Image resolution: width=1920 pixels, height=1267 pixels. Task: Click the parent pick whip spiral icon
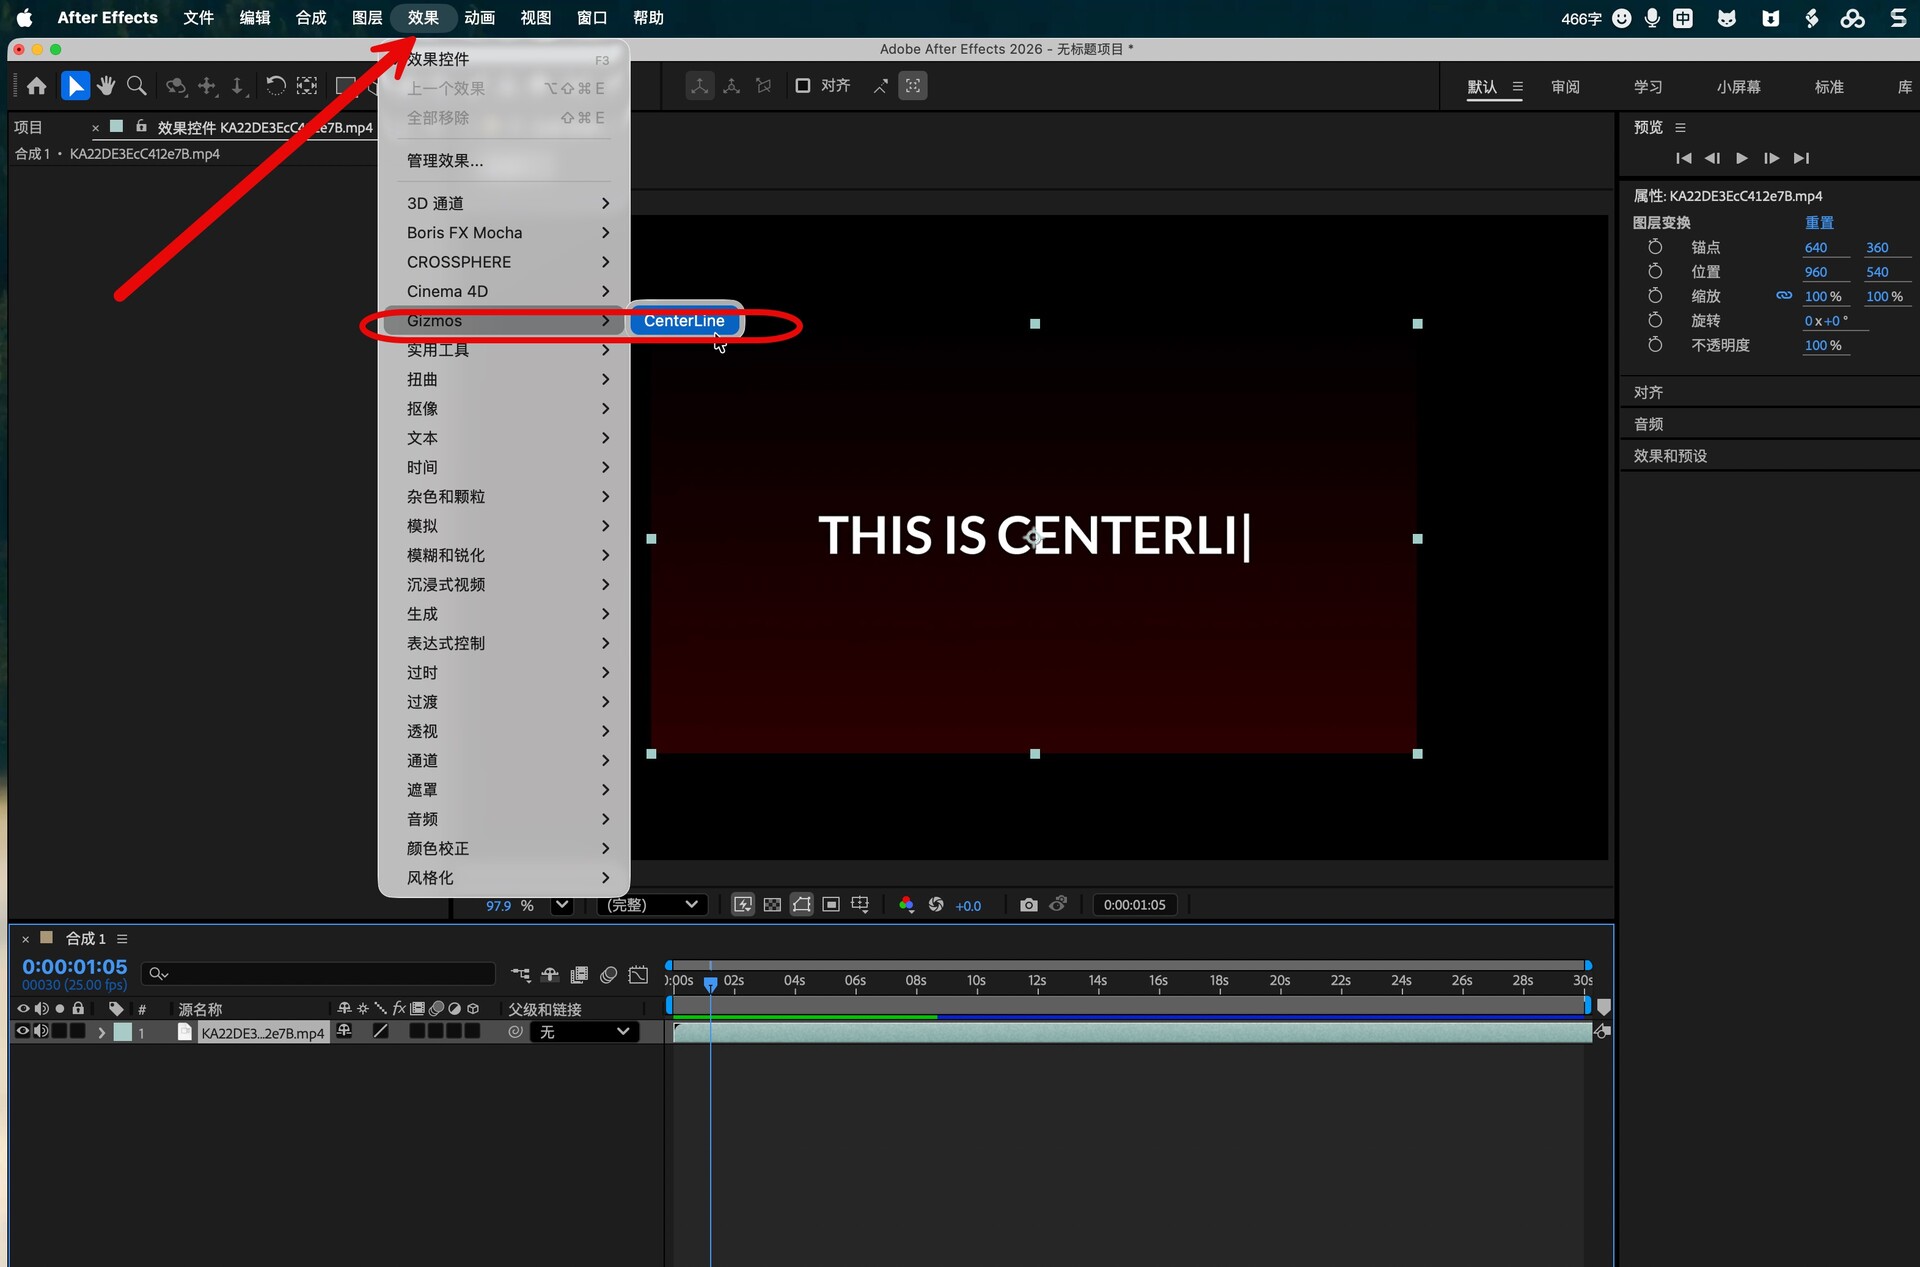(x=515, y=1032)
